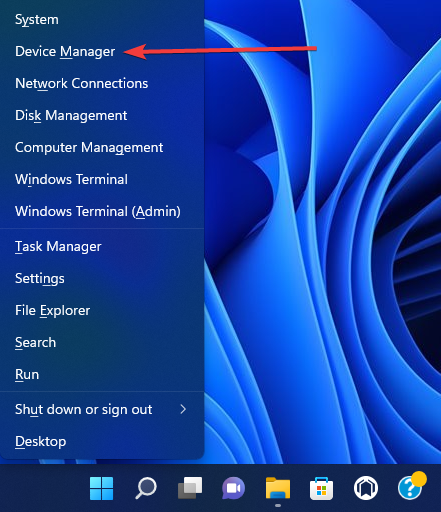This screenshot has width=441, height=512.
Task: Click the Windows Start button
Action: point(102,488)
